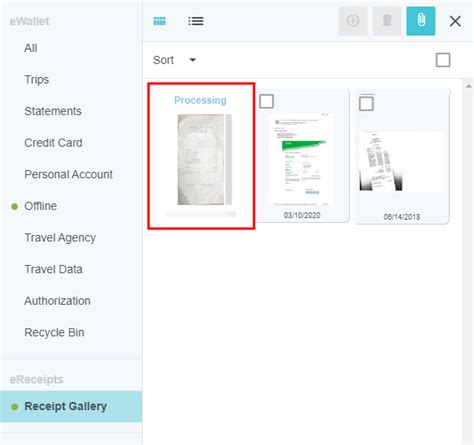Select Credit Card in sidebar
Image resolution: width=474 pixels, height=445 pixels.
pyautogui.click(x=53, y=143)
